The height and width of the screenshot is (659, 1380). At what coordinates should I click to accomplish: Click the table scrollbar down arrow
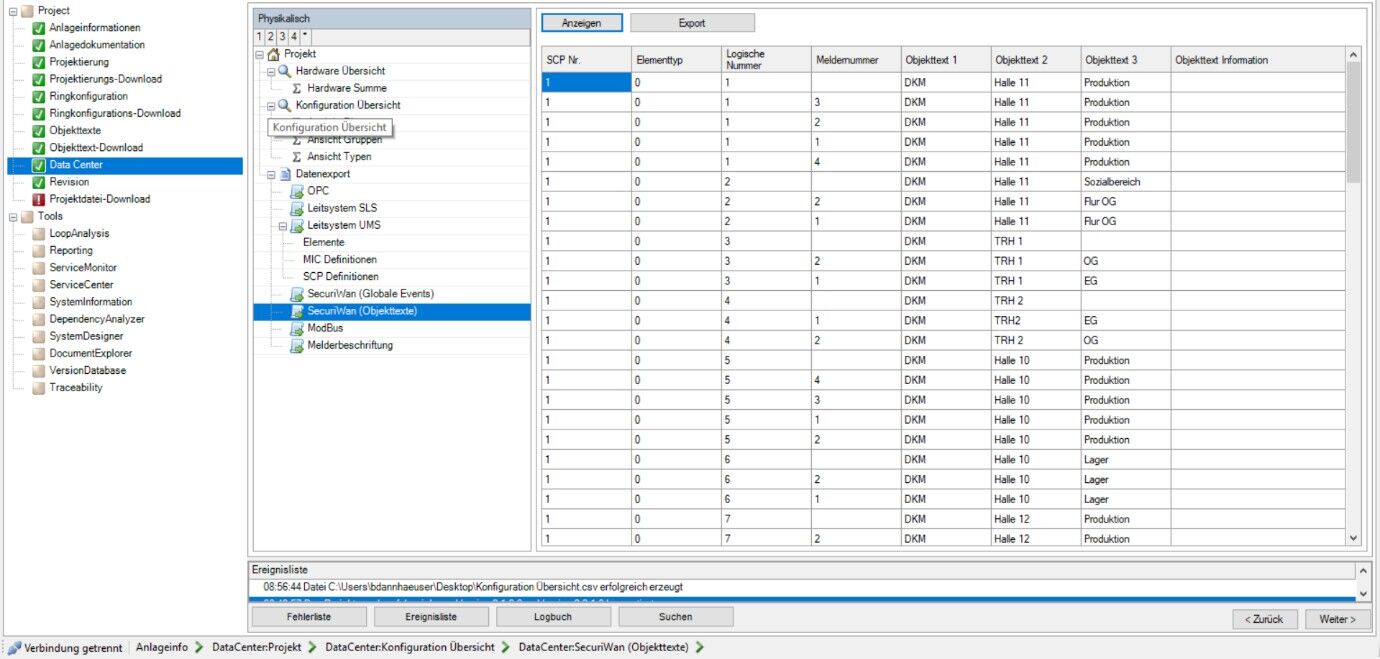coord(1354,538)
